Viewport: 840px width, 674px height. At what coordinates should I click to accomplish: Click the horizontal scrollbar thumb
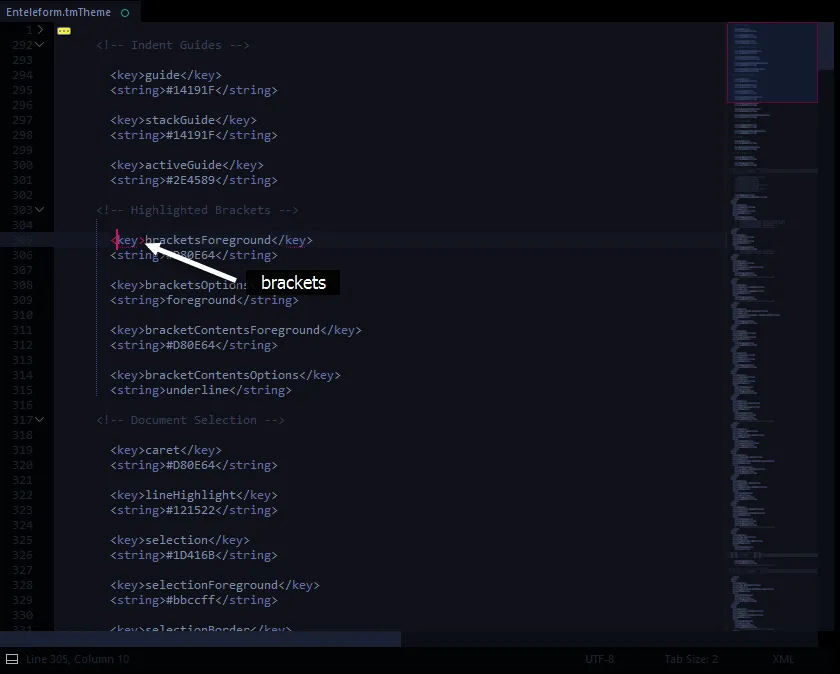tap(200, 639)
